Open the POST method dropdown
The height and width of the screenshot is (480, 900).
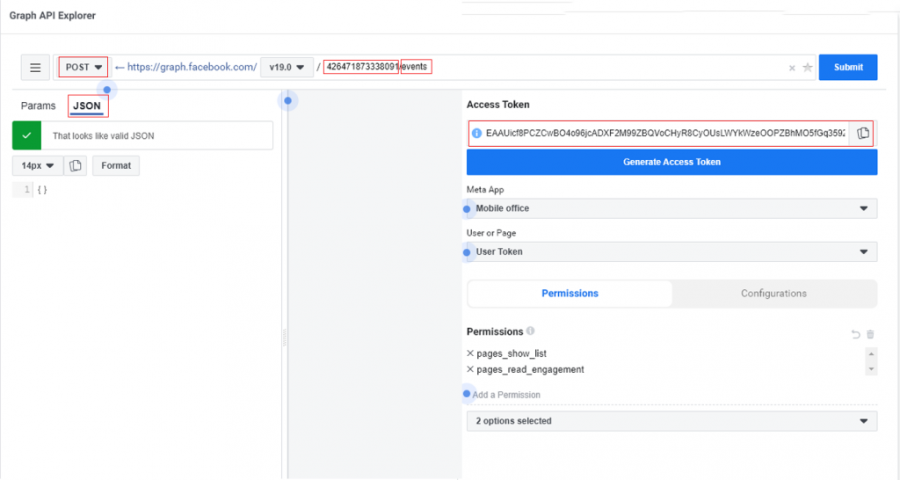pos(83,67)
